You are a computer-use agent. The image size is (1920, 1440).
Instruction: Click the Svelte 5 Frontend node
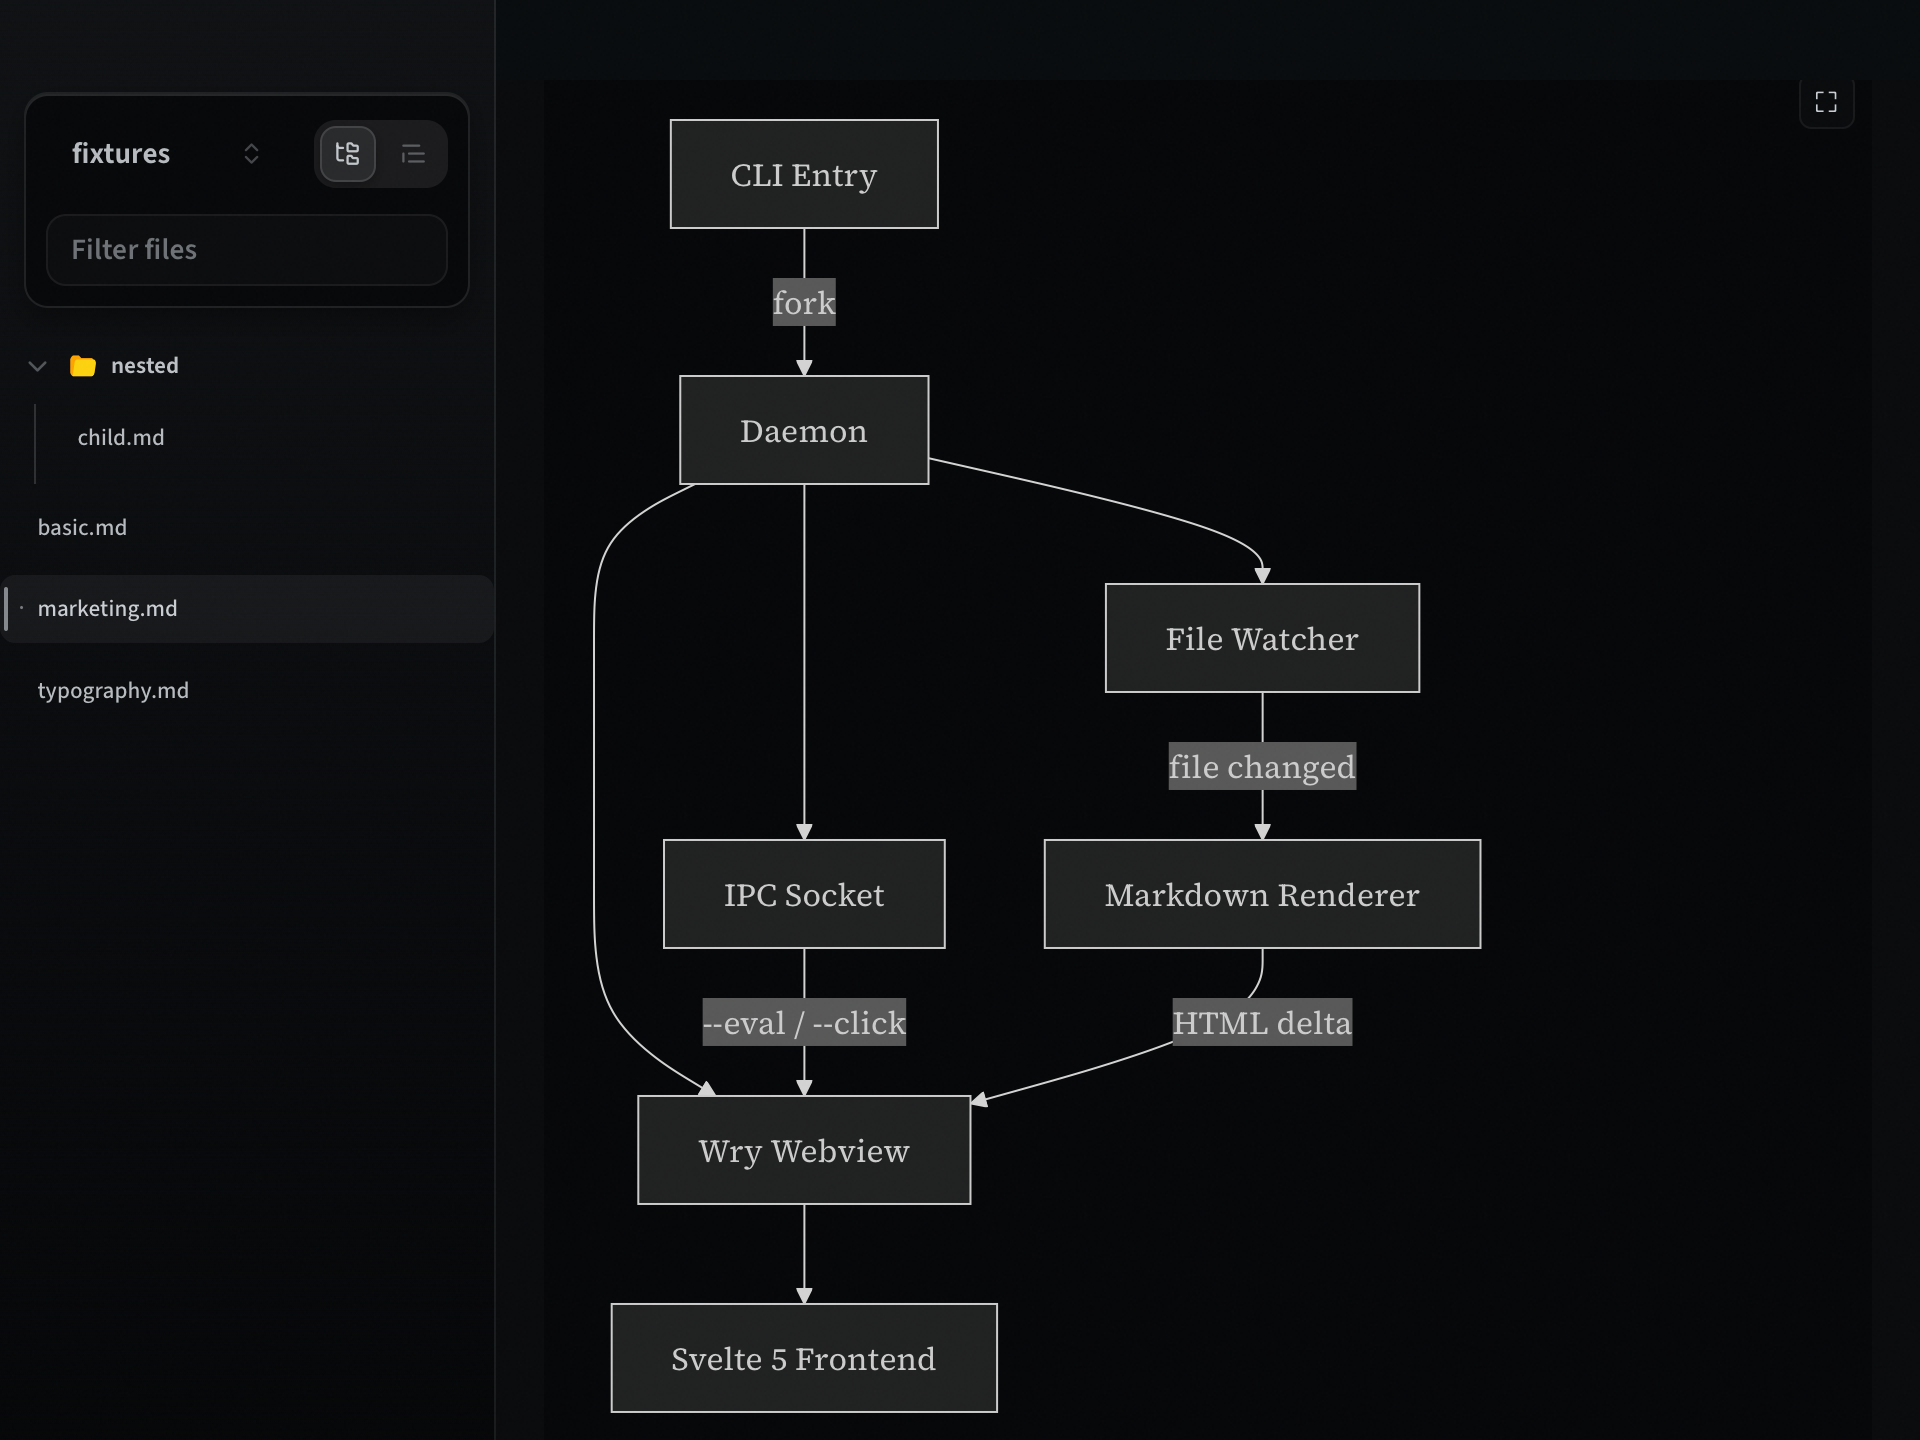click(x=804, y=1358)
